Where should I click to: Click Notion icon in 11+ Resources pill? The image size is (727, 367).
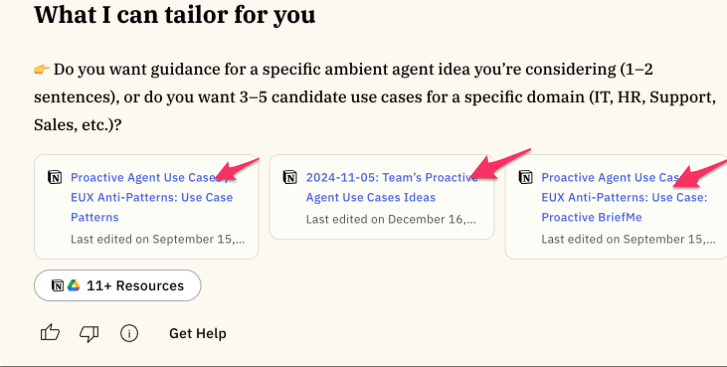[x=57, y=285]
